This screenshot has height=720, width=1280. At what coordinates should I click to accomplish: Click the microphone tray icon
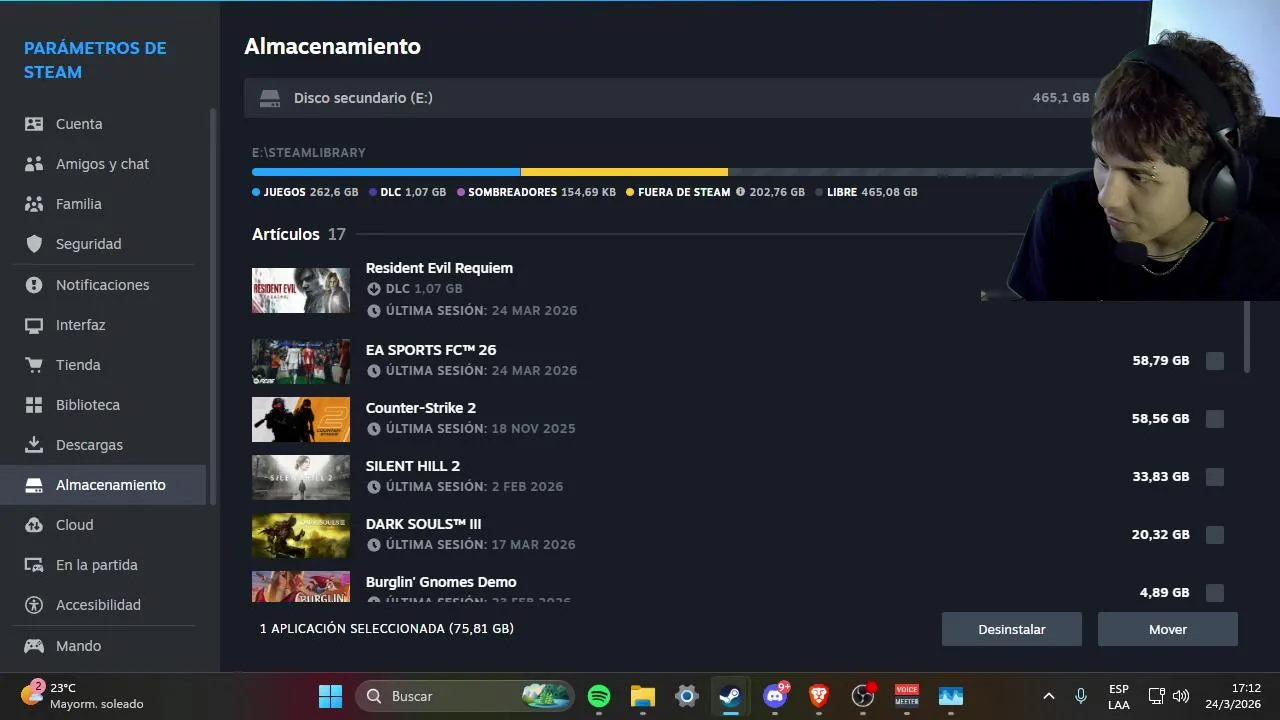tap(1081, 696)
